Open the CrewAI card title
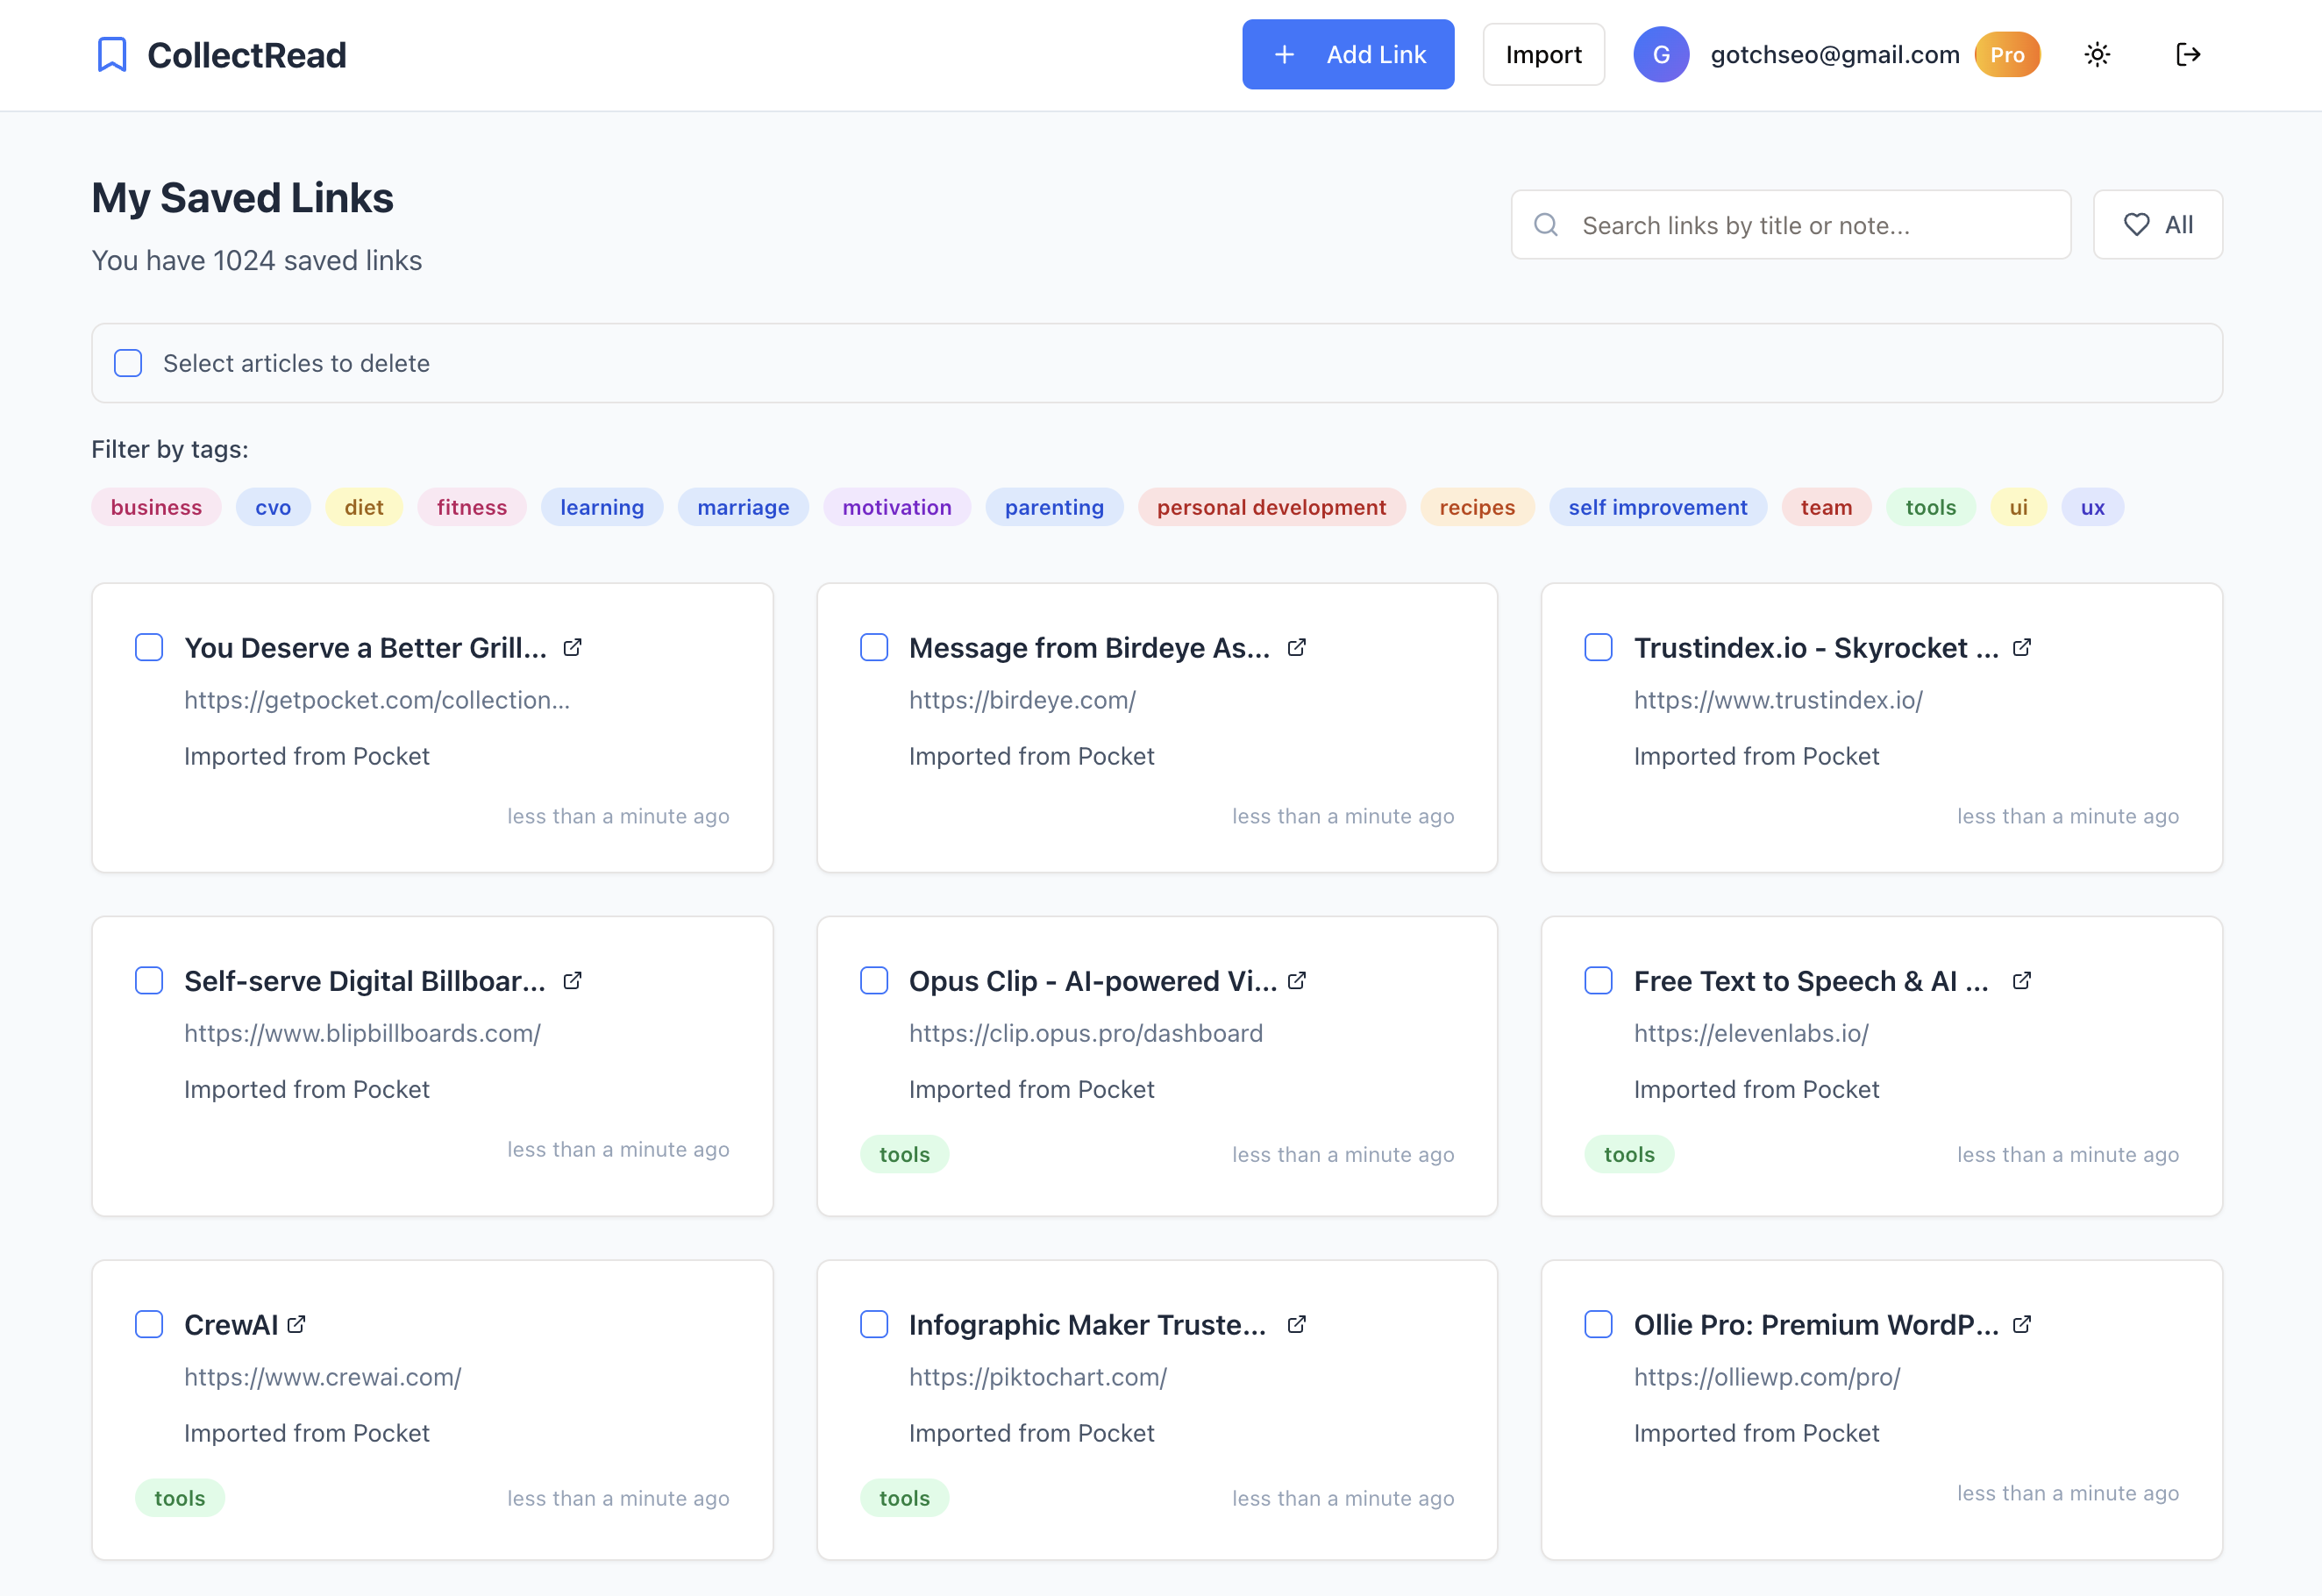This screenshot has width=2322, height=1596. tap(231, 1325)
